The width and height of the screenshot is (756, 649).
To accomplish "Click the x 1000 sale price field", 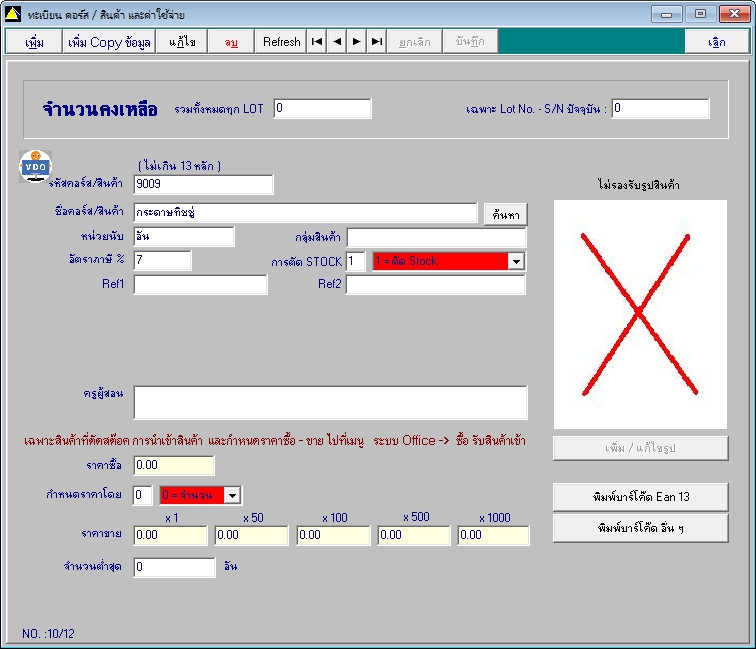I will [x=494, y=535].
